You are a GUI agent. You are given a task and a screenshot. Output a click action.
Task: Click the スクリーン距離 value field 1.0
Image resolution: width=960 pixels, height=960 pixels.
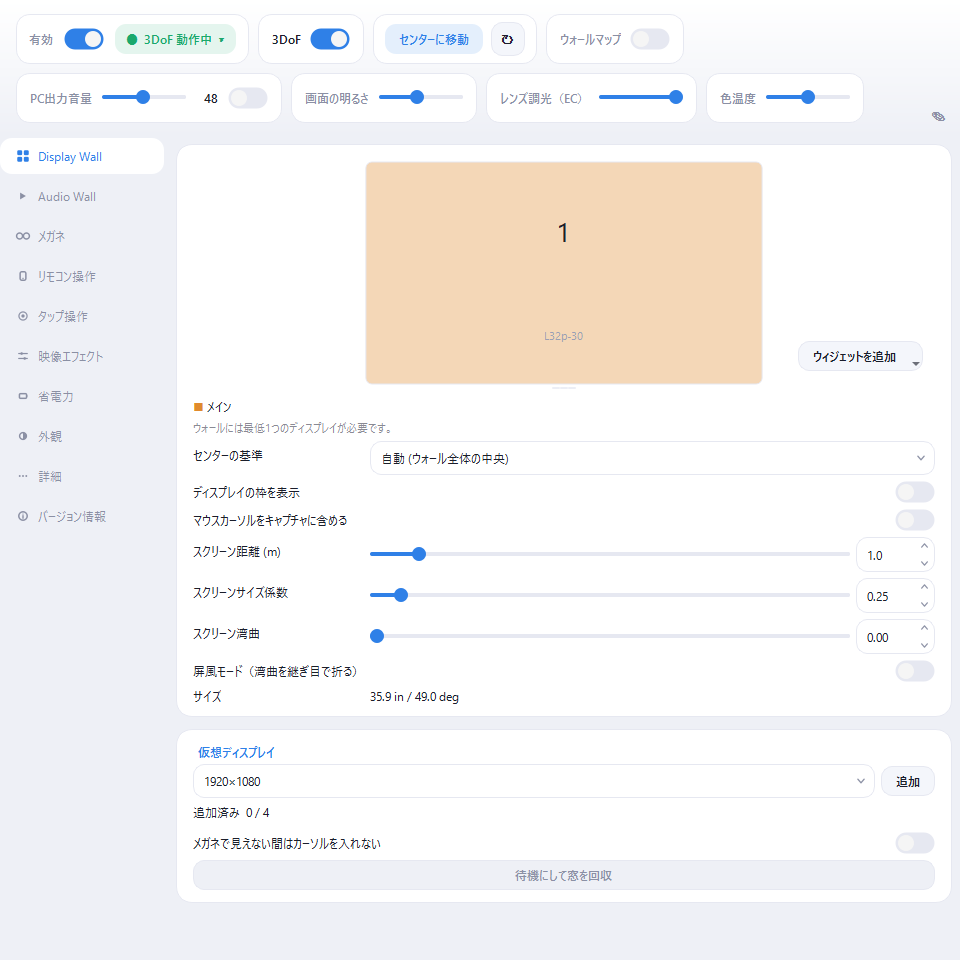[x=886, y=555]
